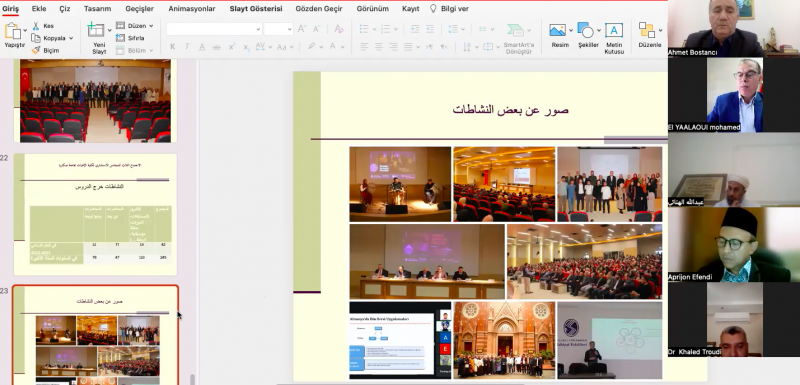The height and width of the screenshot is (385, 800).
Task: Pick the font color A button
Action: tap(333, 46)
